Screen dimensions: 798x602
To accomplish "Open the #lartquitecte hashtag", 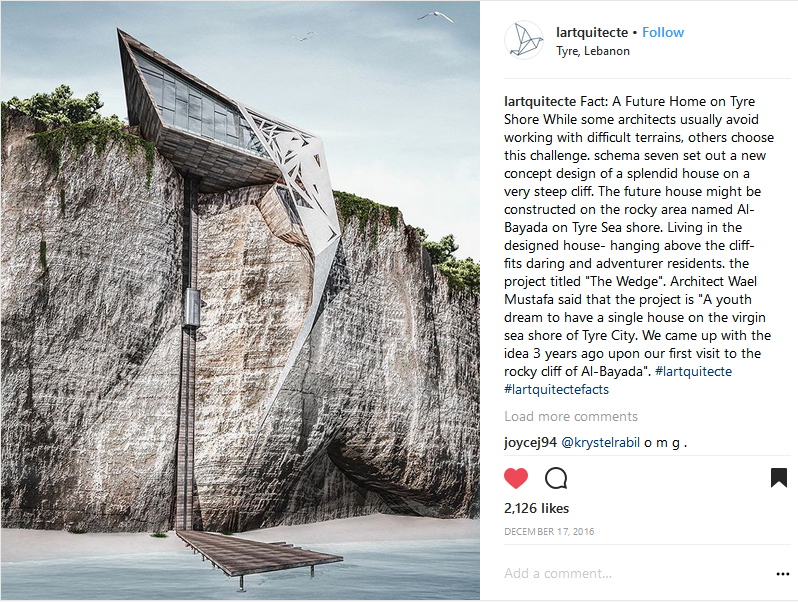I will coord(693,371).
